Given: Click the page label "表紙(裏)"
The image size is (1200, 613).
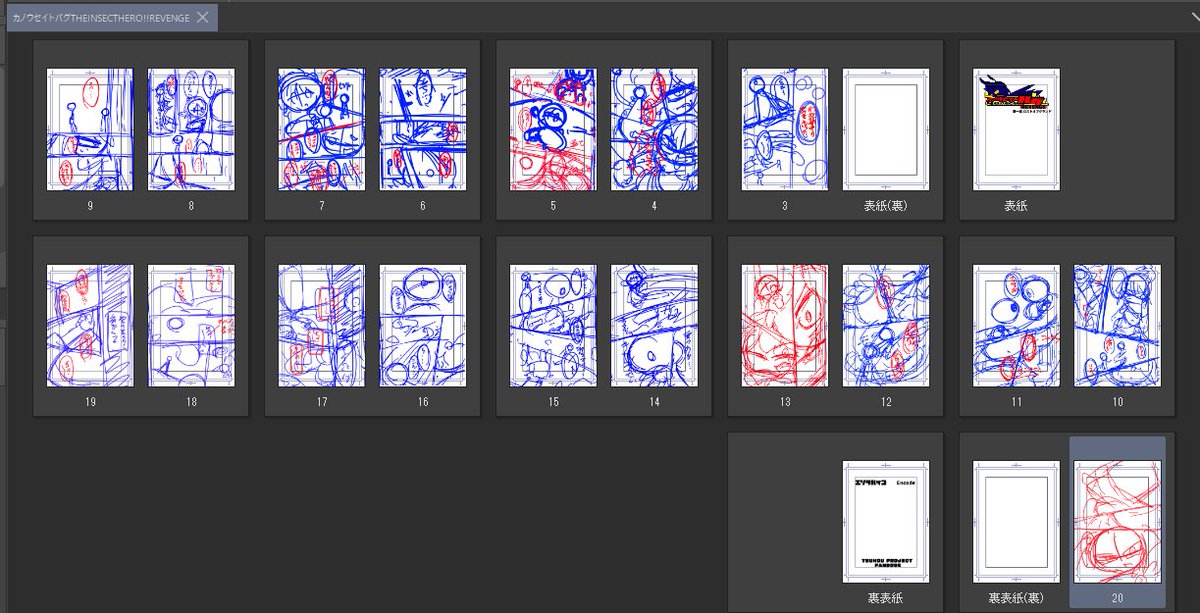Looking at the screenshot, I should coord(886,205).
